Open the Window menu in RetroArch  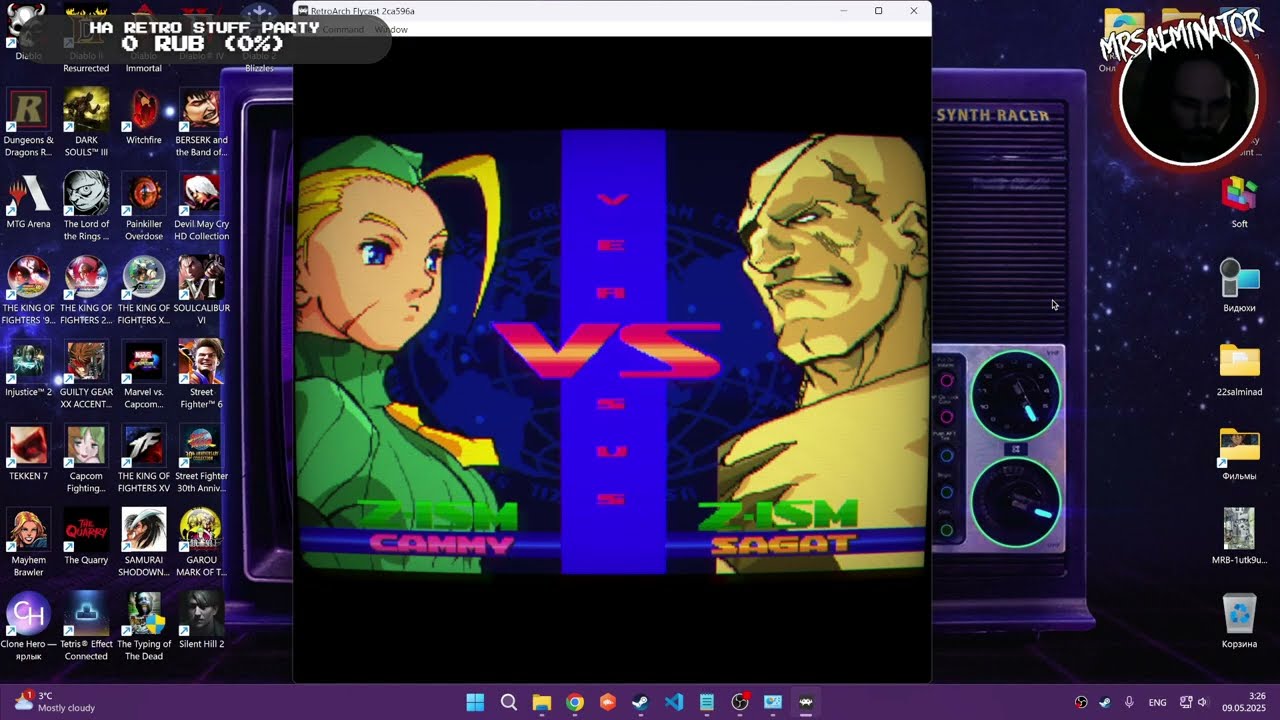(x=392, y=30)
